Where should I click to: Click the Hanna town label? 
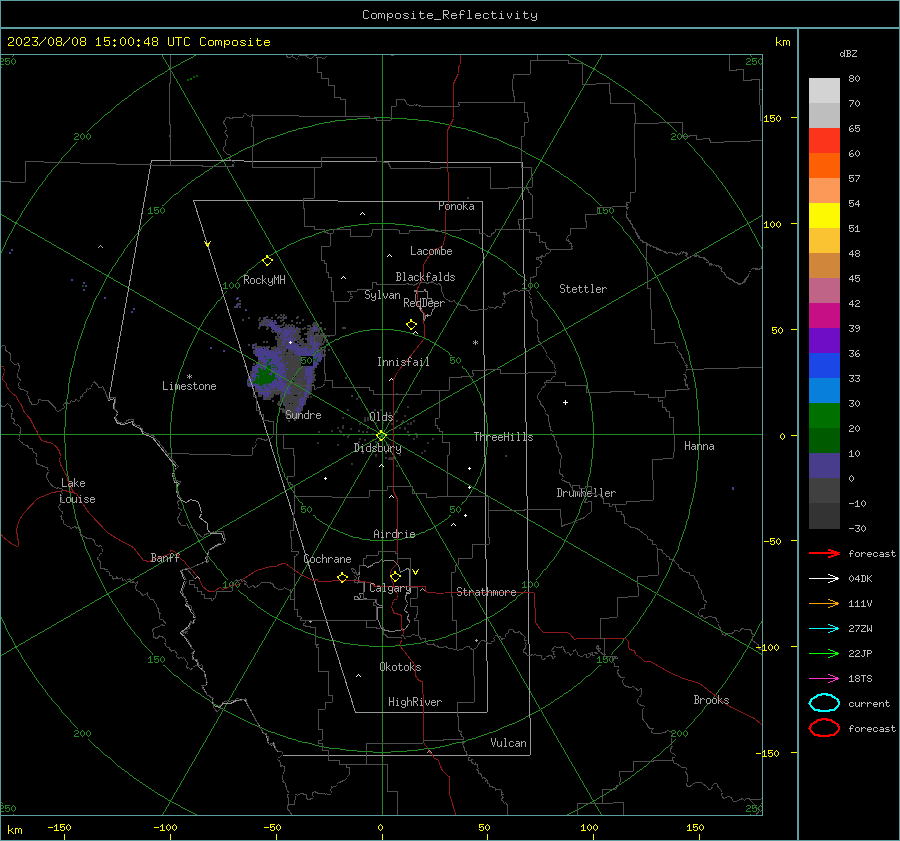(699, 446)
